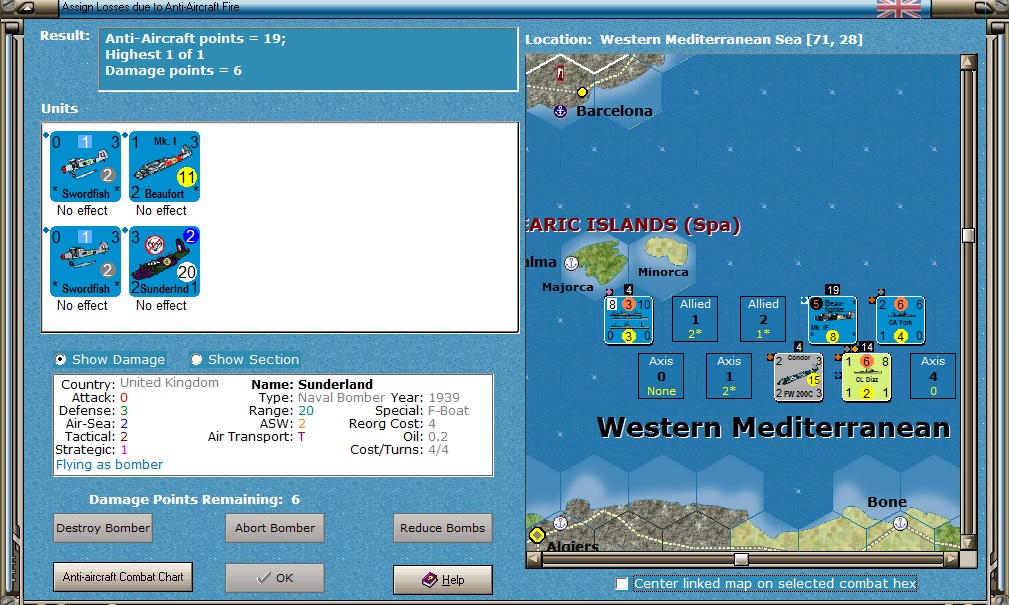Viewport: 1009px width, 605px height.
Task: Click the Algiers yellow city marker
Action: (537, 535)
